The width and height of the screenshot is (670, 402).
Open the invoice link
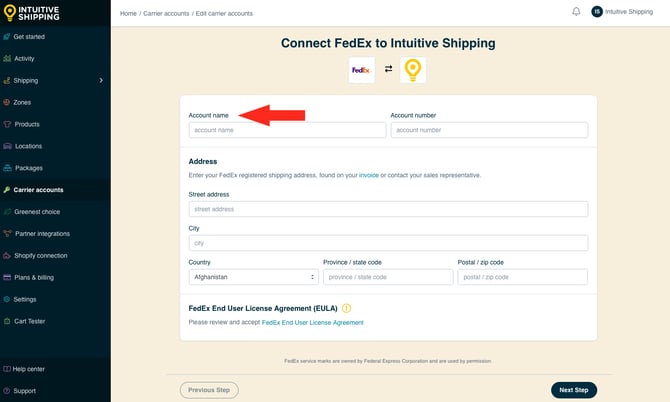pyautogui.click(x=369, y=175)
